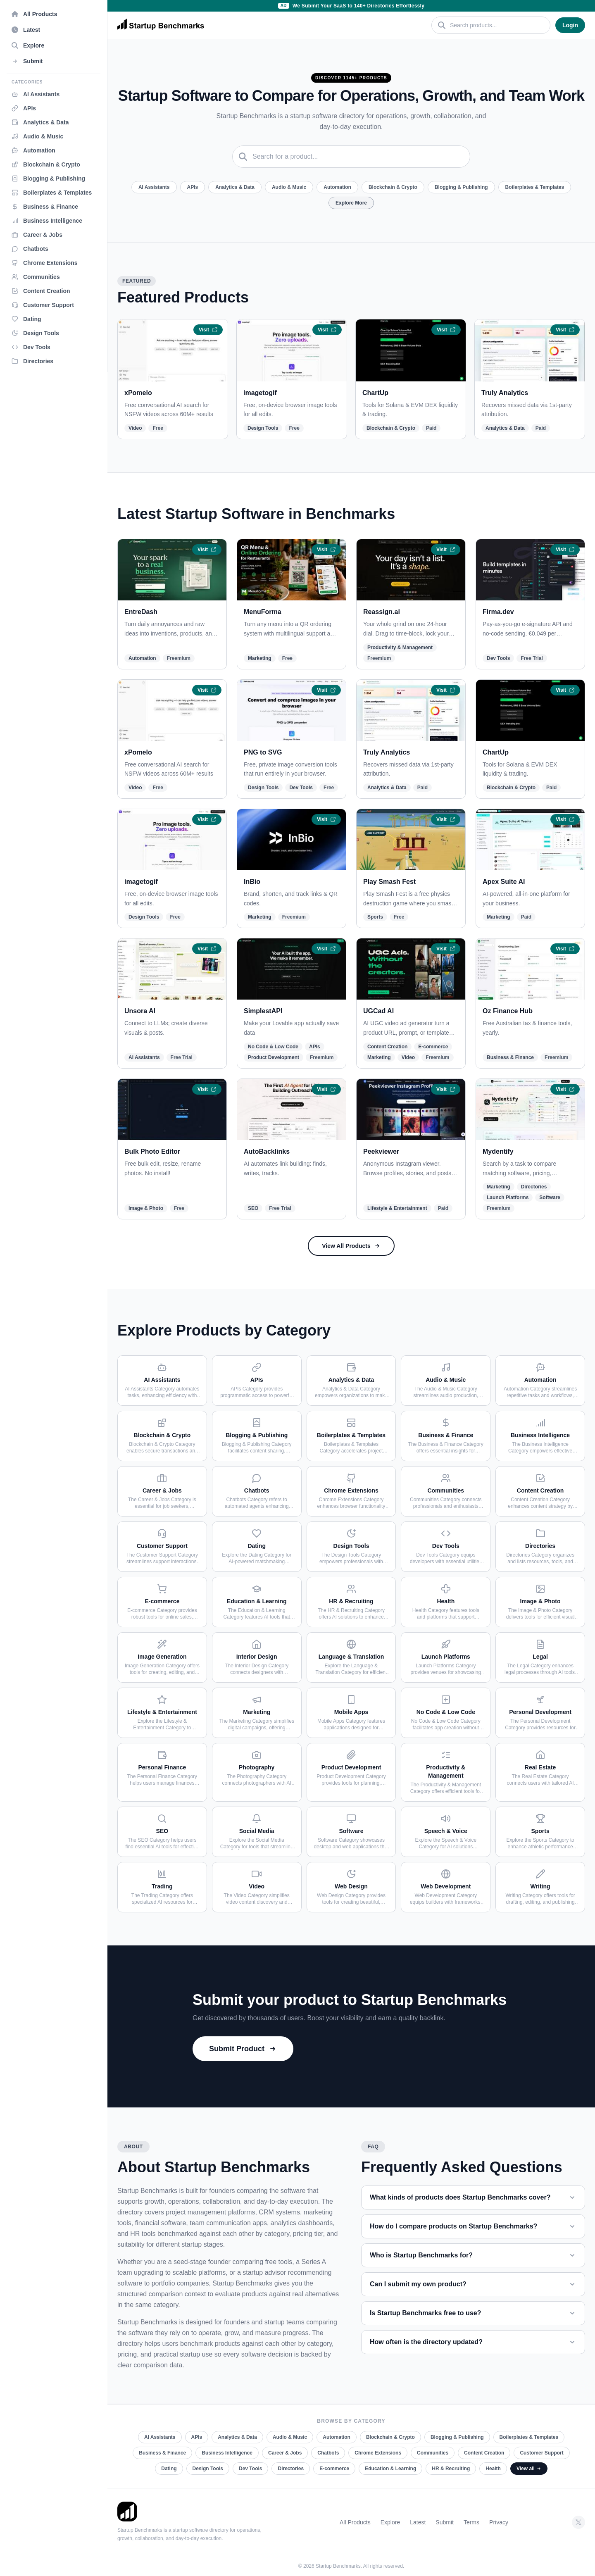Viewport: 595px width, 2576px height.
Task: Click the speaker icon on Speech & Voice card
Action: point(446,1818)
